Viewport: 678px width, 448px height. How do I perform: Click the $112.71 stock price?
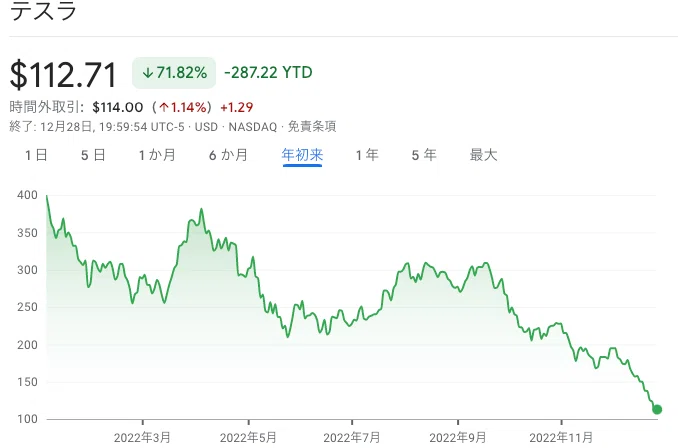[x=63, y=75]
